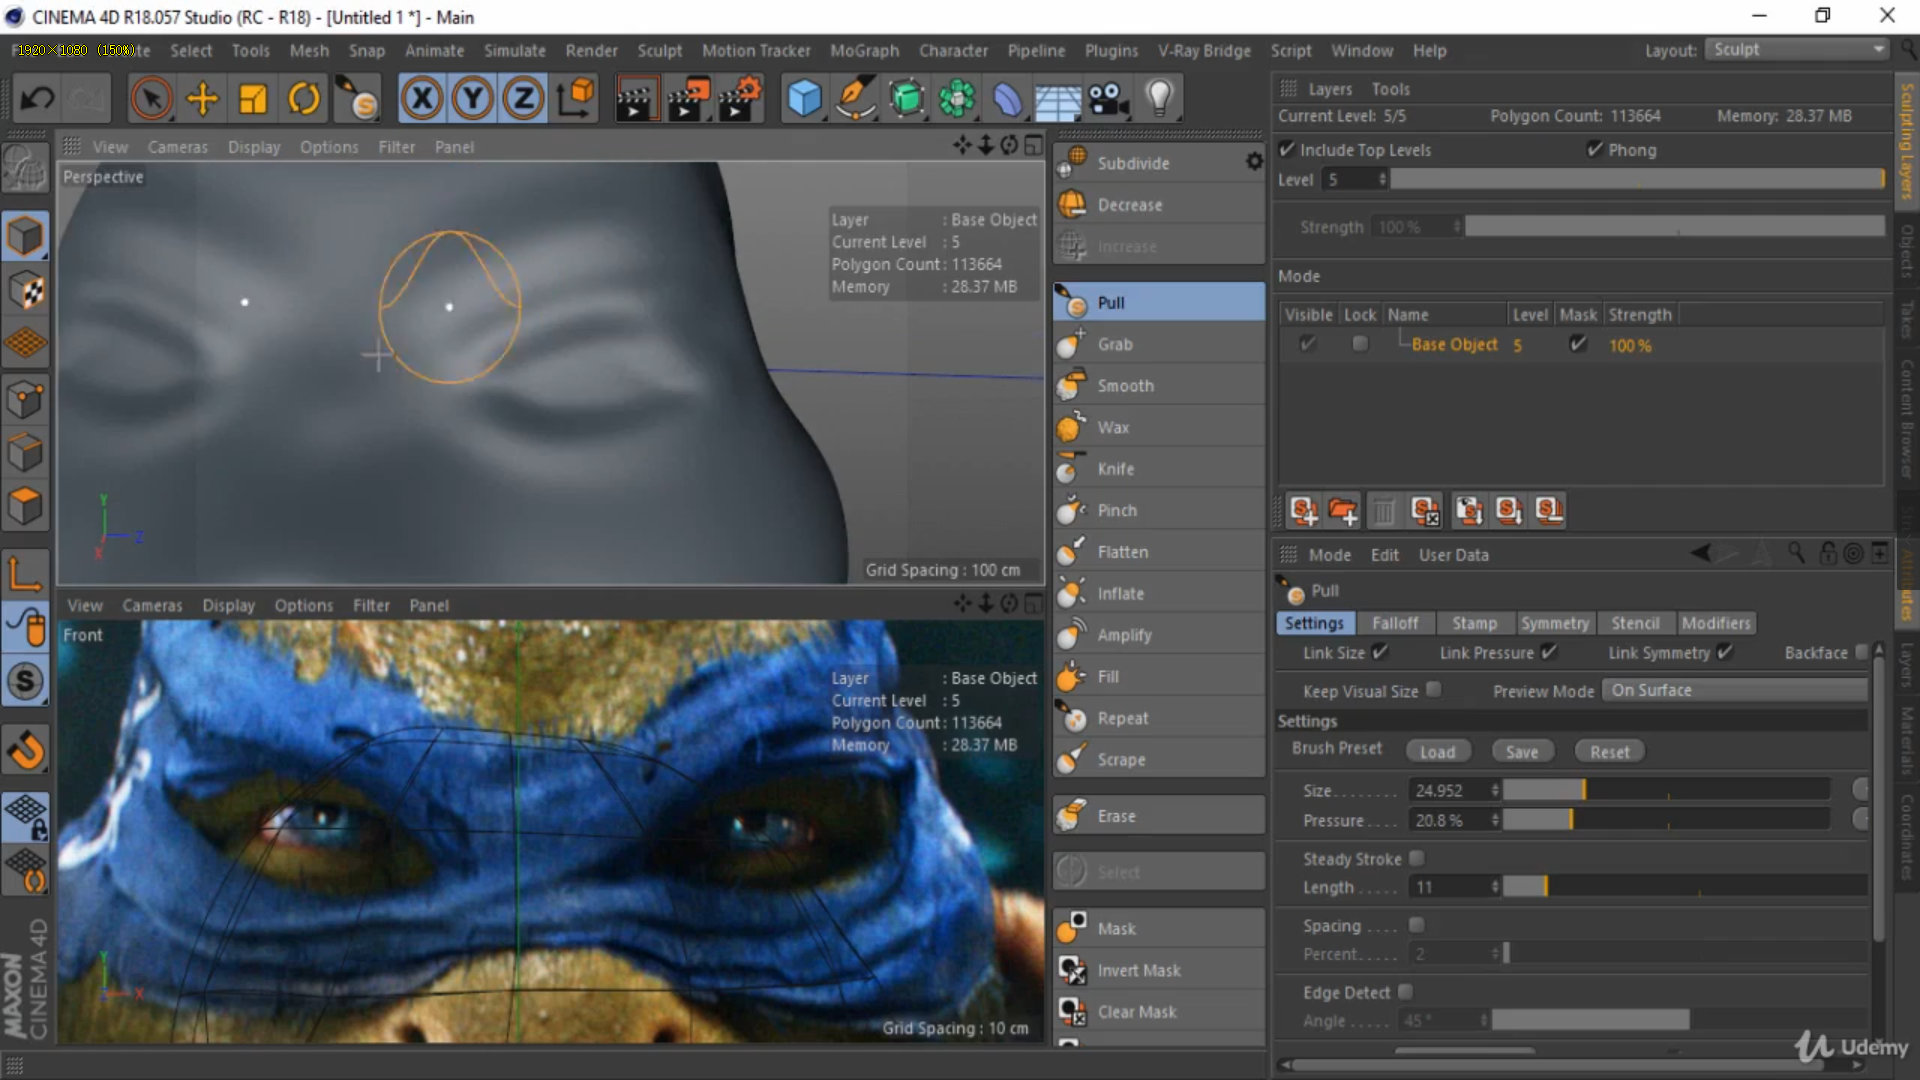Open the Subdivide options gear
Image resolution: width=1920 pixels, height=1080 pixels.
pyautogui.click(x=1254, y=162)
